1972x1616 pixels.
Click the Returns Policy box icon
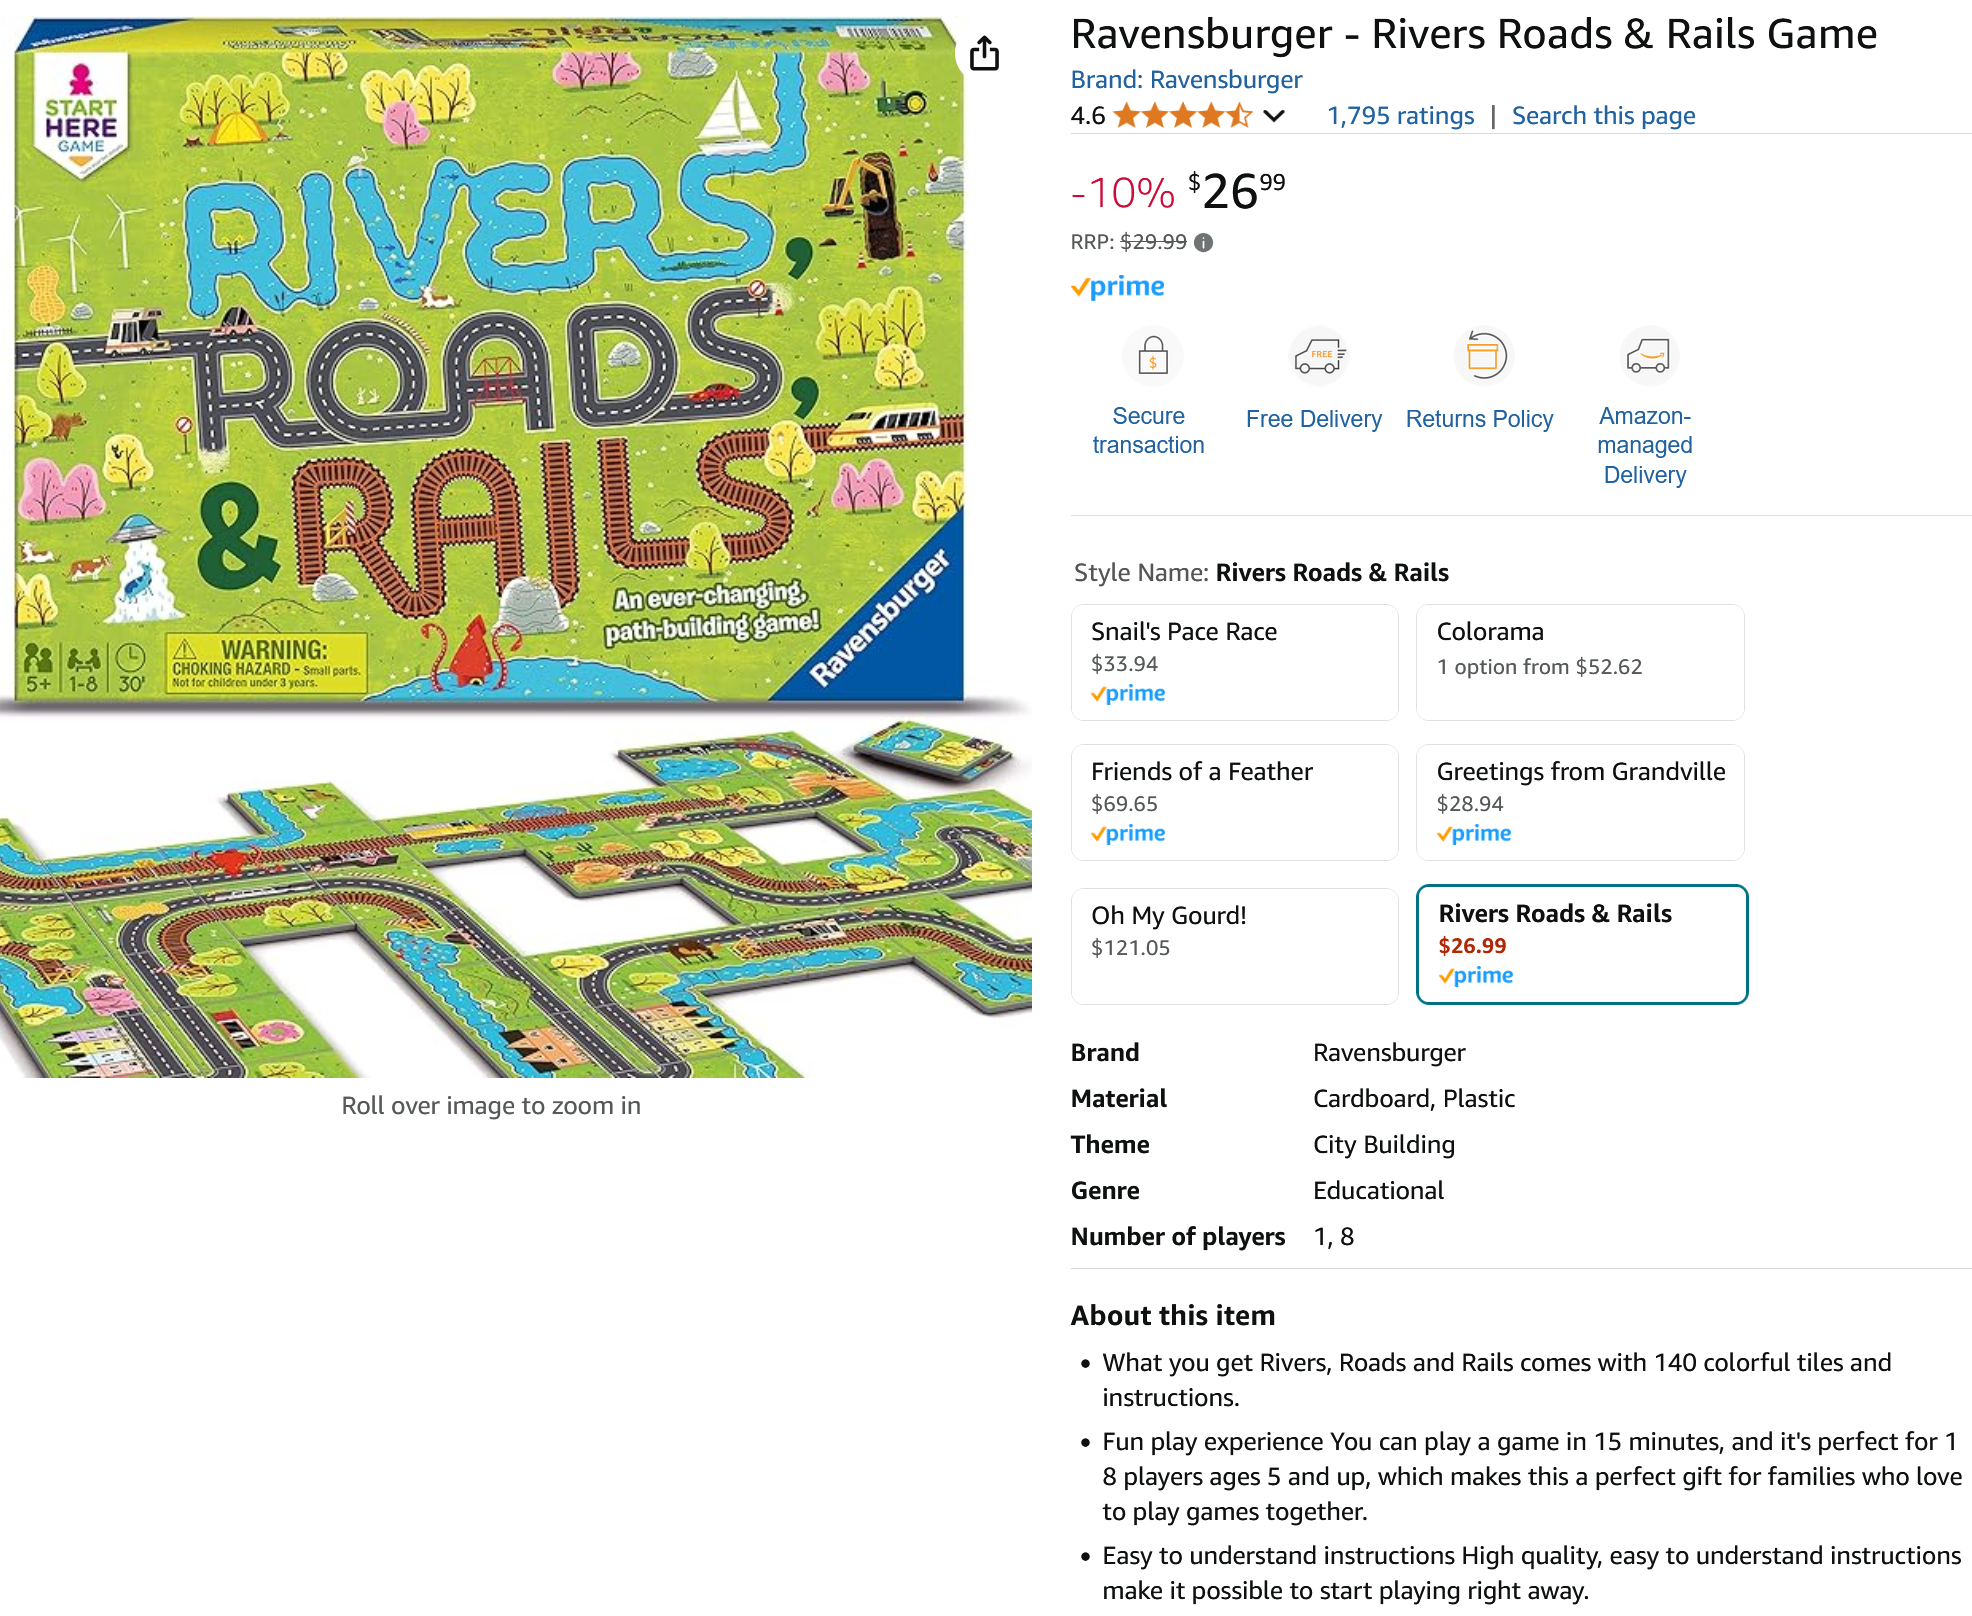coord(1483,356)
